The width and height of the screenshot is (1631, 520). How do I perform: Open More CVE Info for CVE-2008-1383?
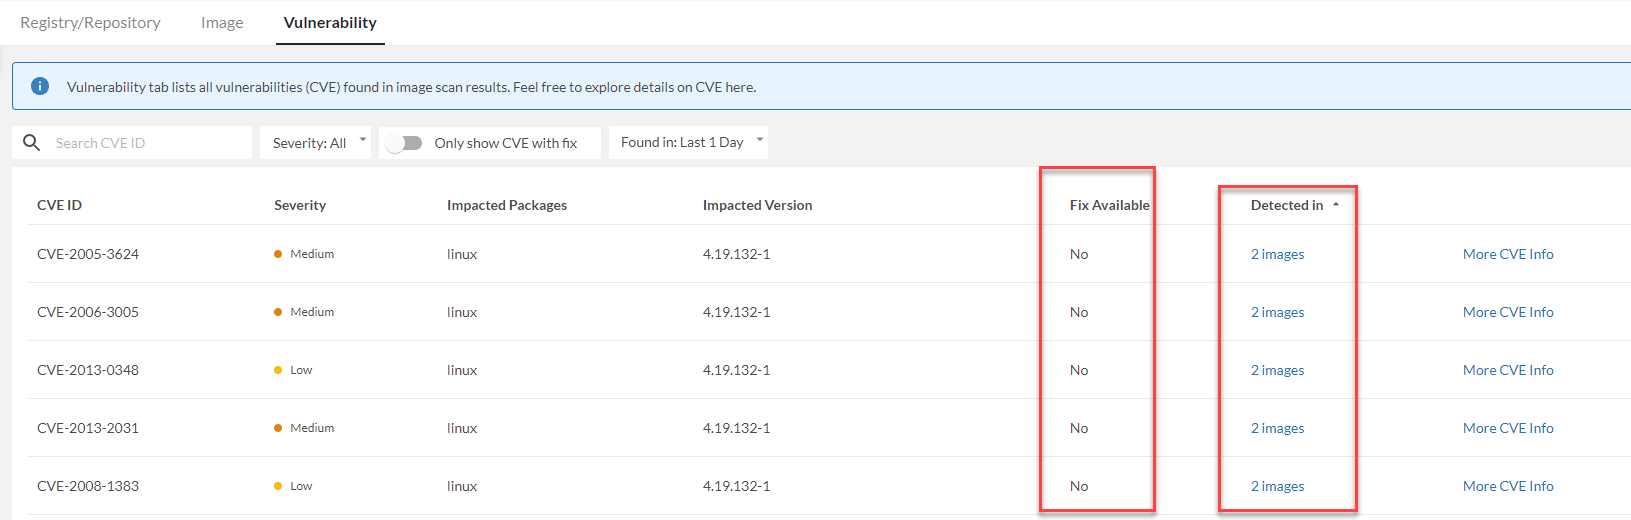point(1508,486)
